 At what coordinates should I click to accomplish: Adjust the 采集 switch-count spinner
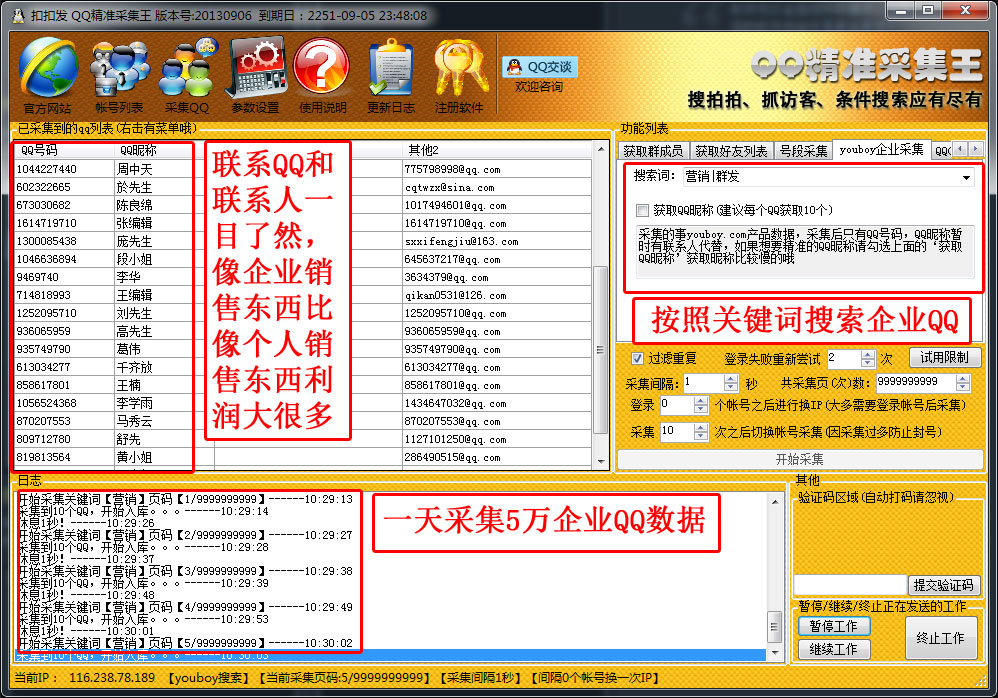coord(701,432)
